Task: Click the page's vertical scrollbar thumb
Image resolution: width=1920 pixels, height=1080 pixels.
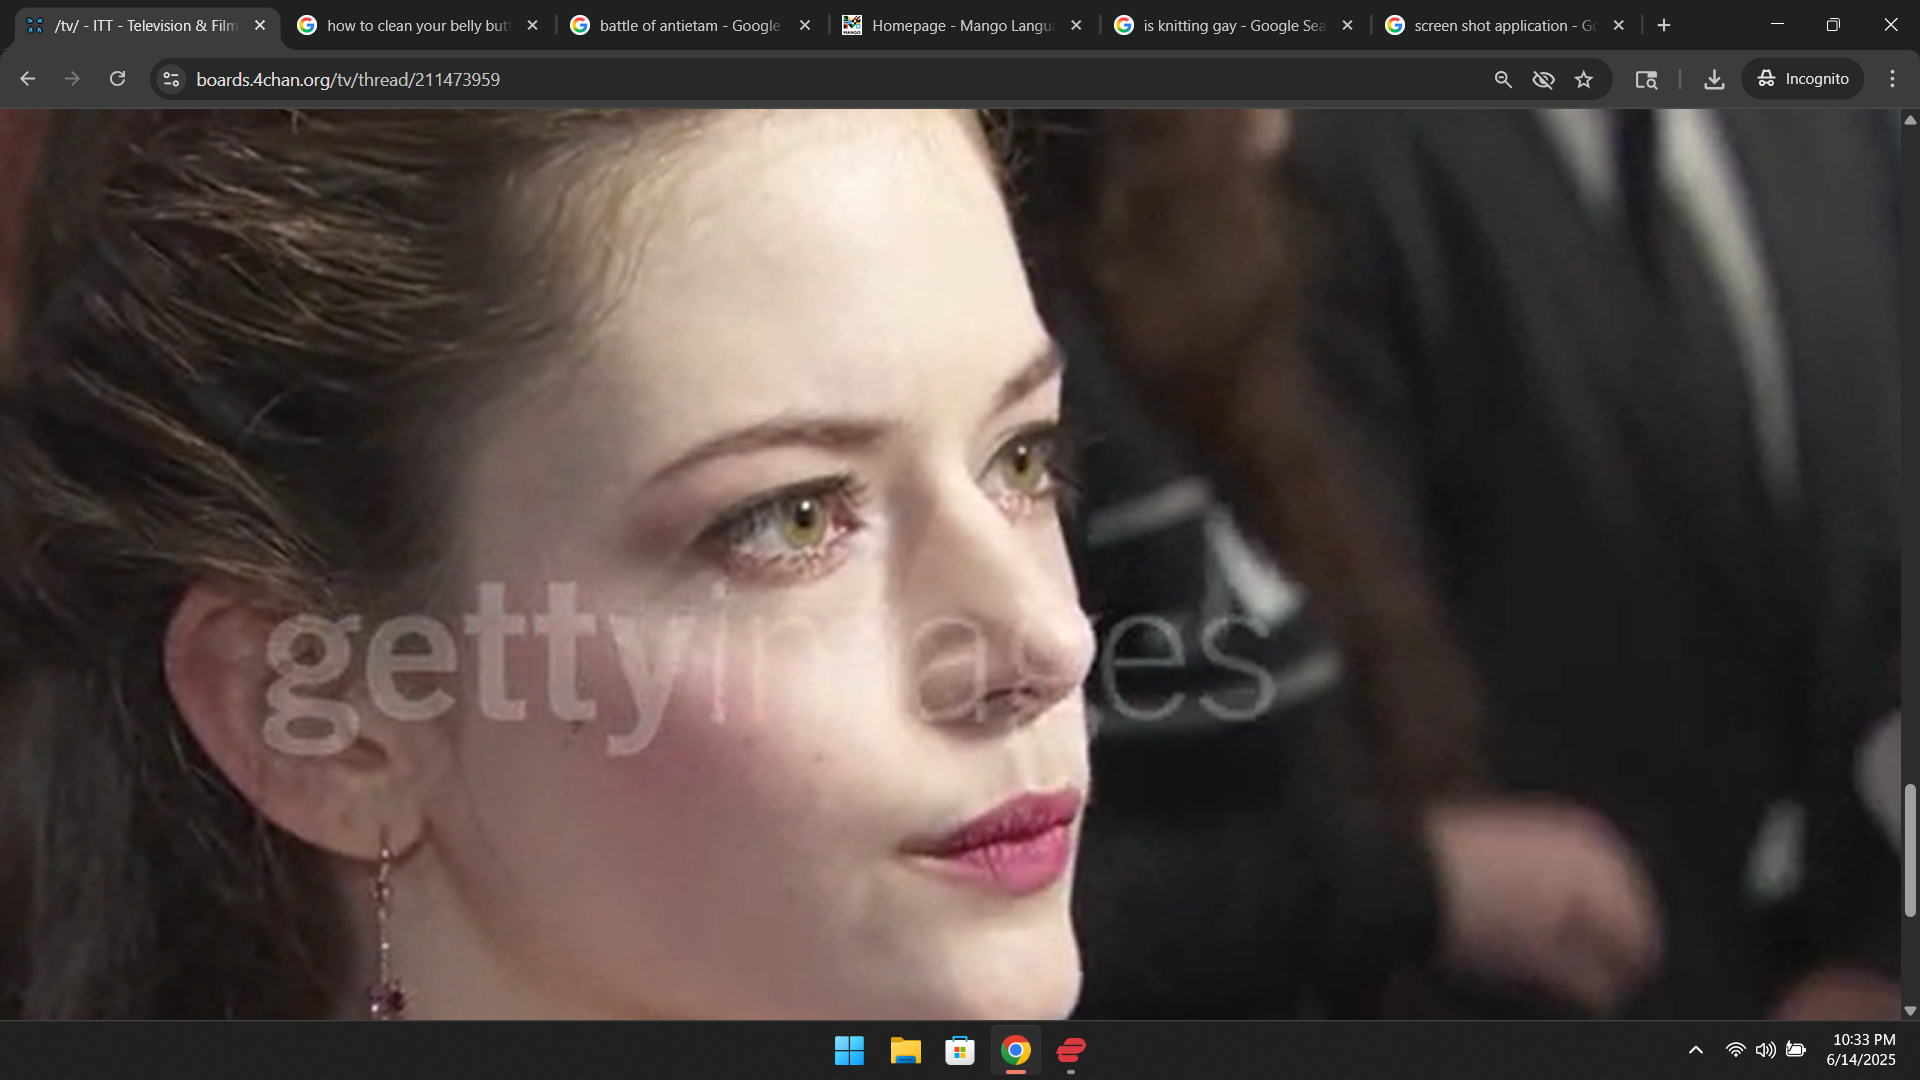Action: (x=1910, y=850)
